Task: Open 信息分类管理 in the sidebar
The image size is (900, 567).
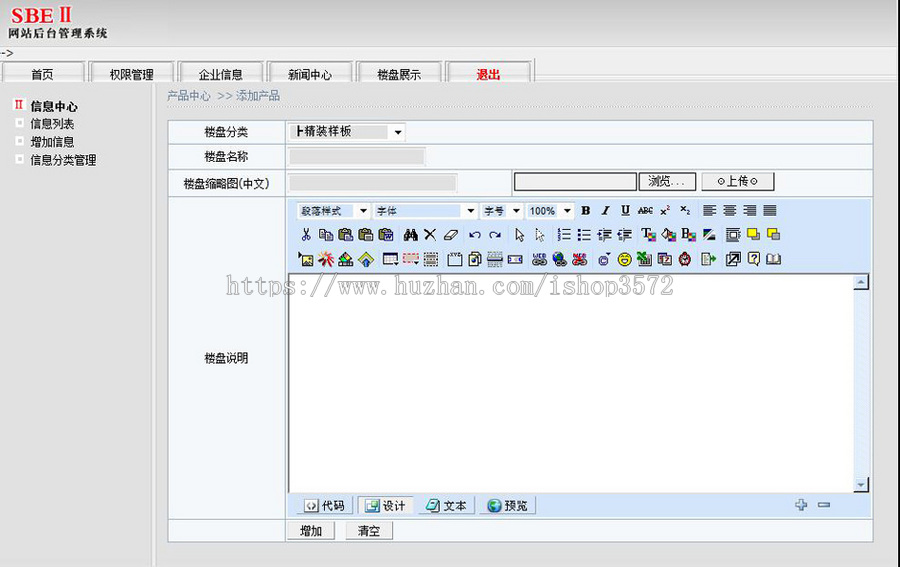Action: tap(63, 160)
